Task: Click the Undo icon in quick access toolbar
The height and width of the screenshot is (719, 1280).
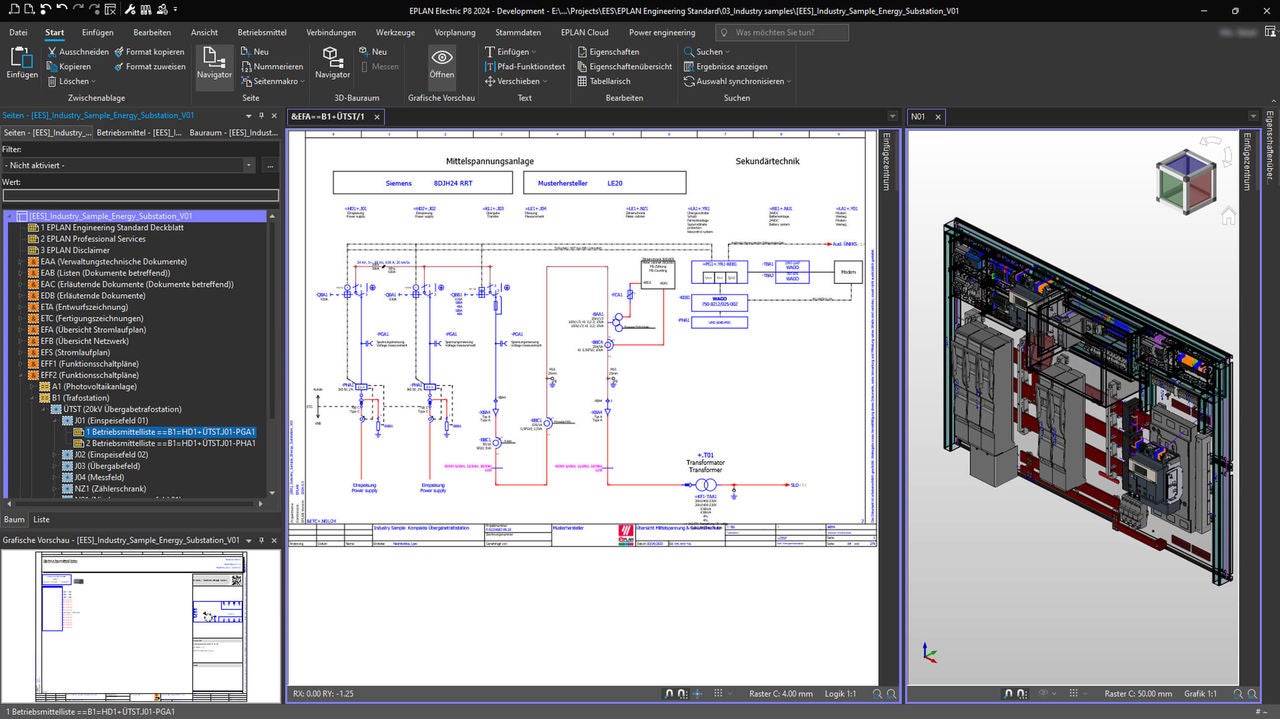Action: click(62, 8)
